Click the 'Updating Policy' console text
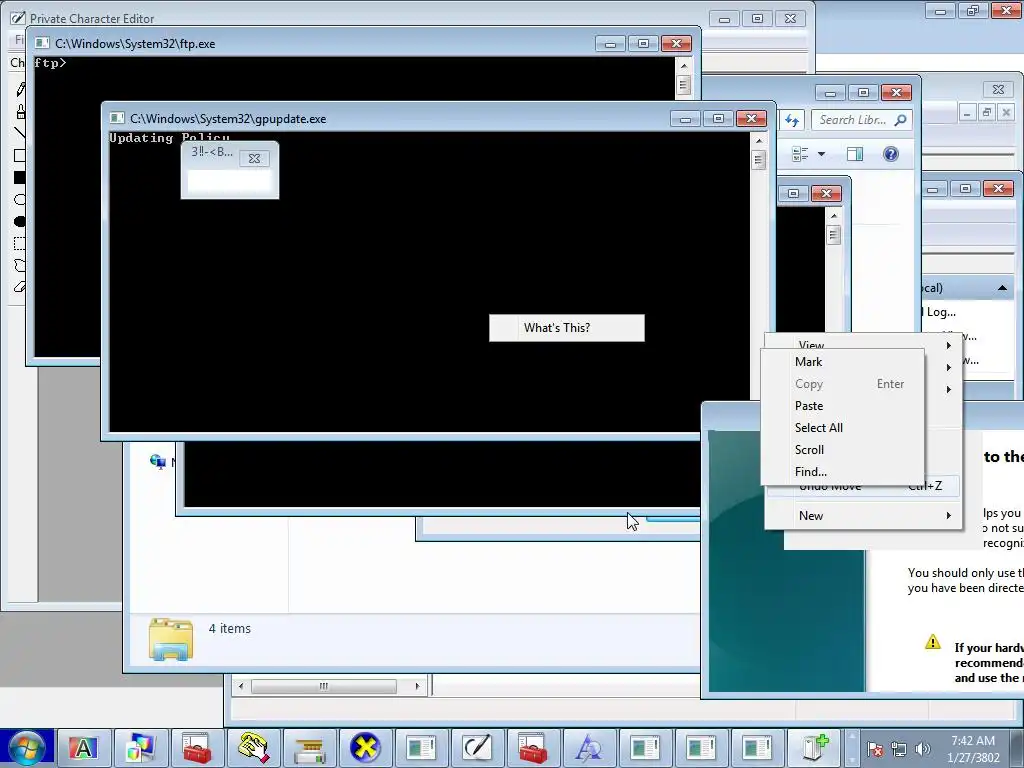1024x768 pixels. click(x=169, y=138)
